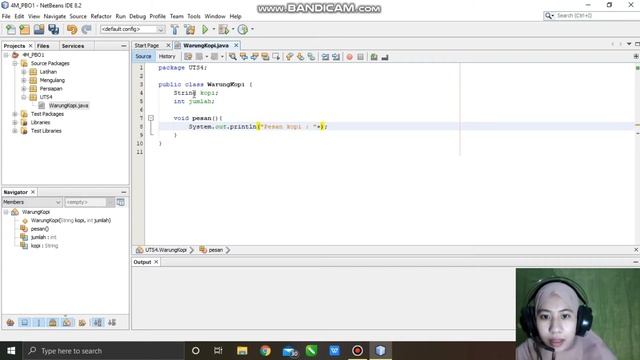Close the Start Page tab

click(x=168, y=45)
